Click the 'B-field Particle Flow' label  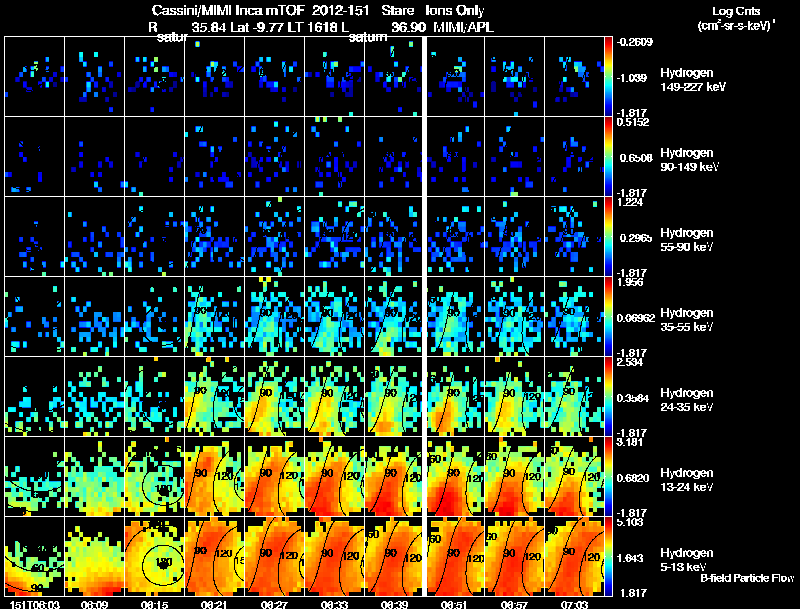(747, 578)
